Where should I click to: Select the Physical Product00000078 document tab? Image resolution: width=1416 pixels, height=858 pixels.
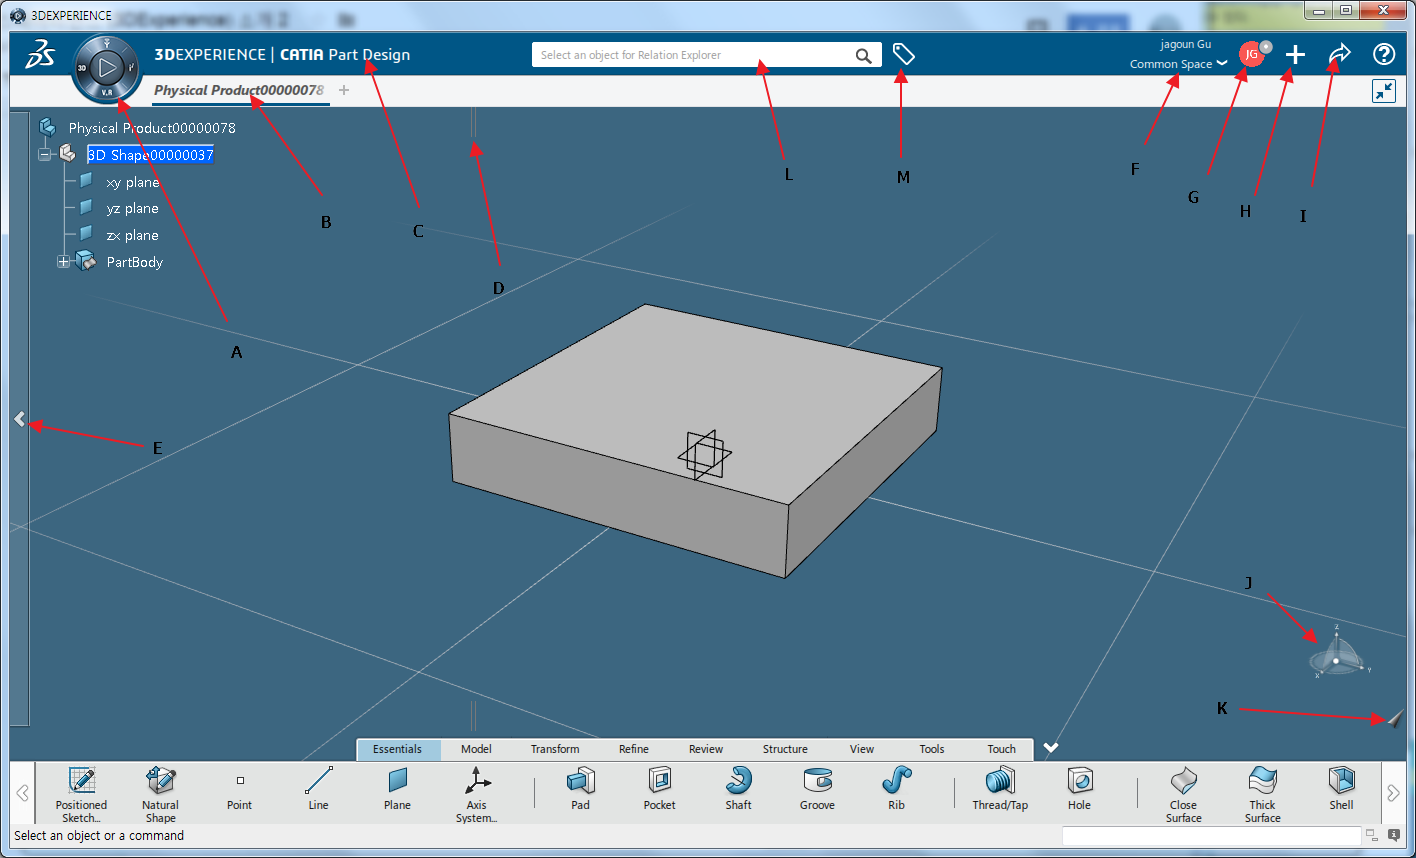239,90
